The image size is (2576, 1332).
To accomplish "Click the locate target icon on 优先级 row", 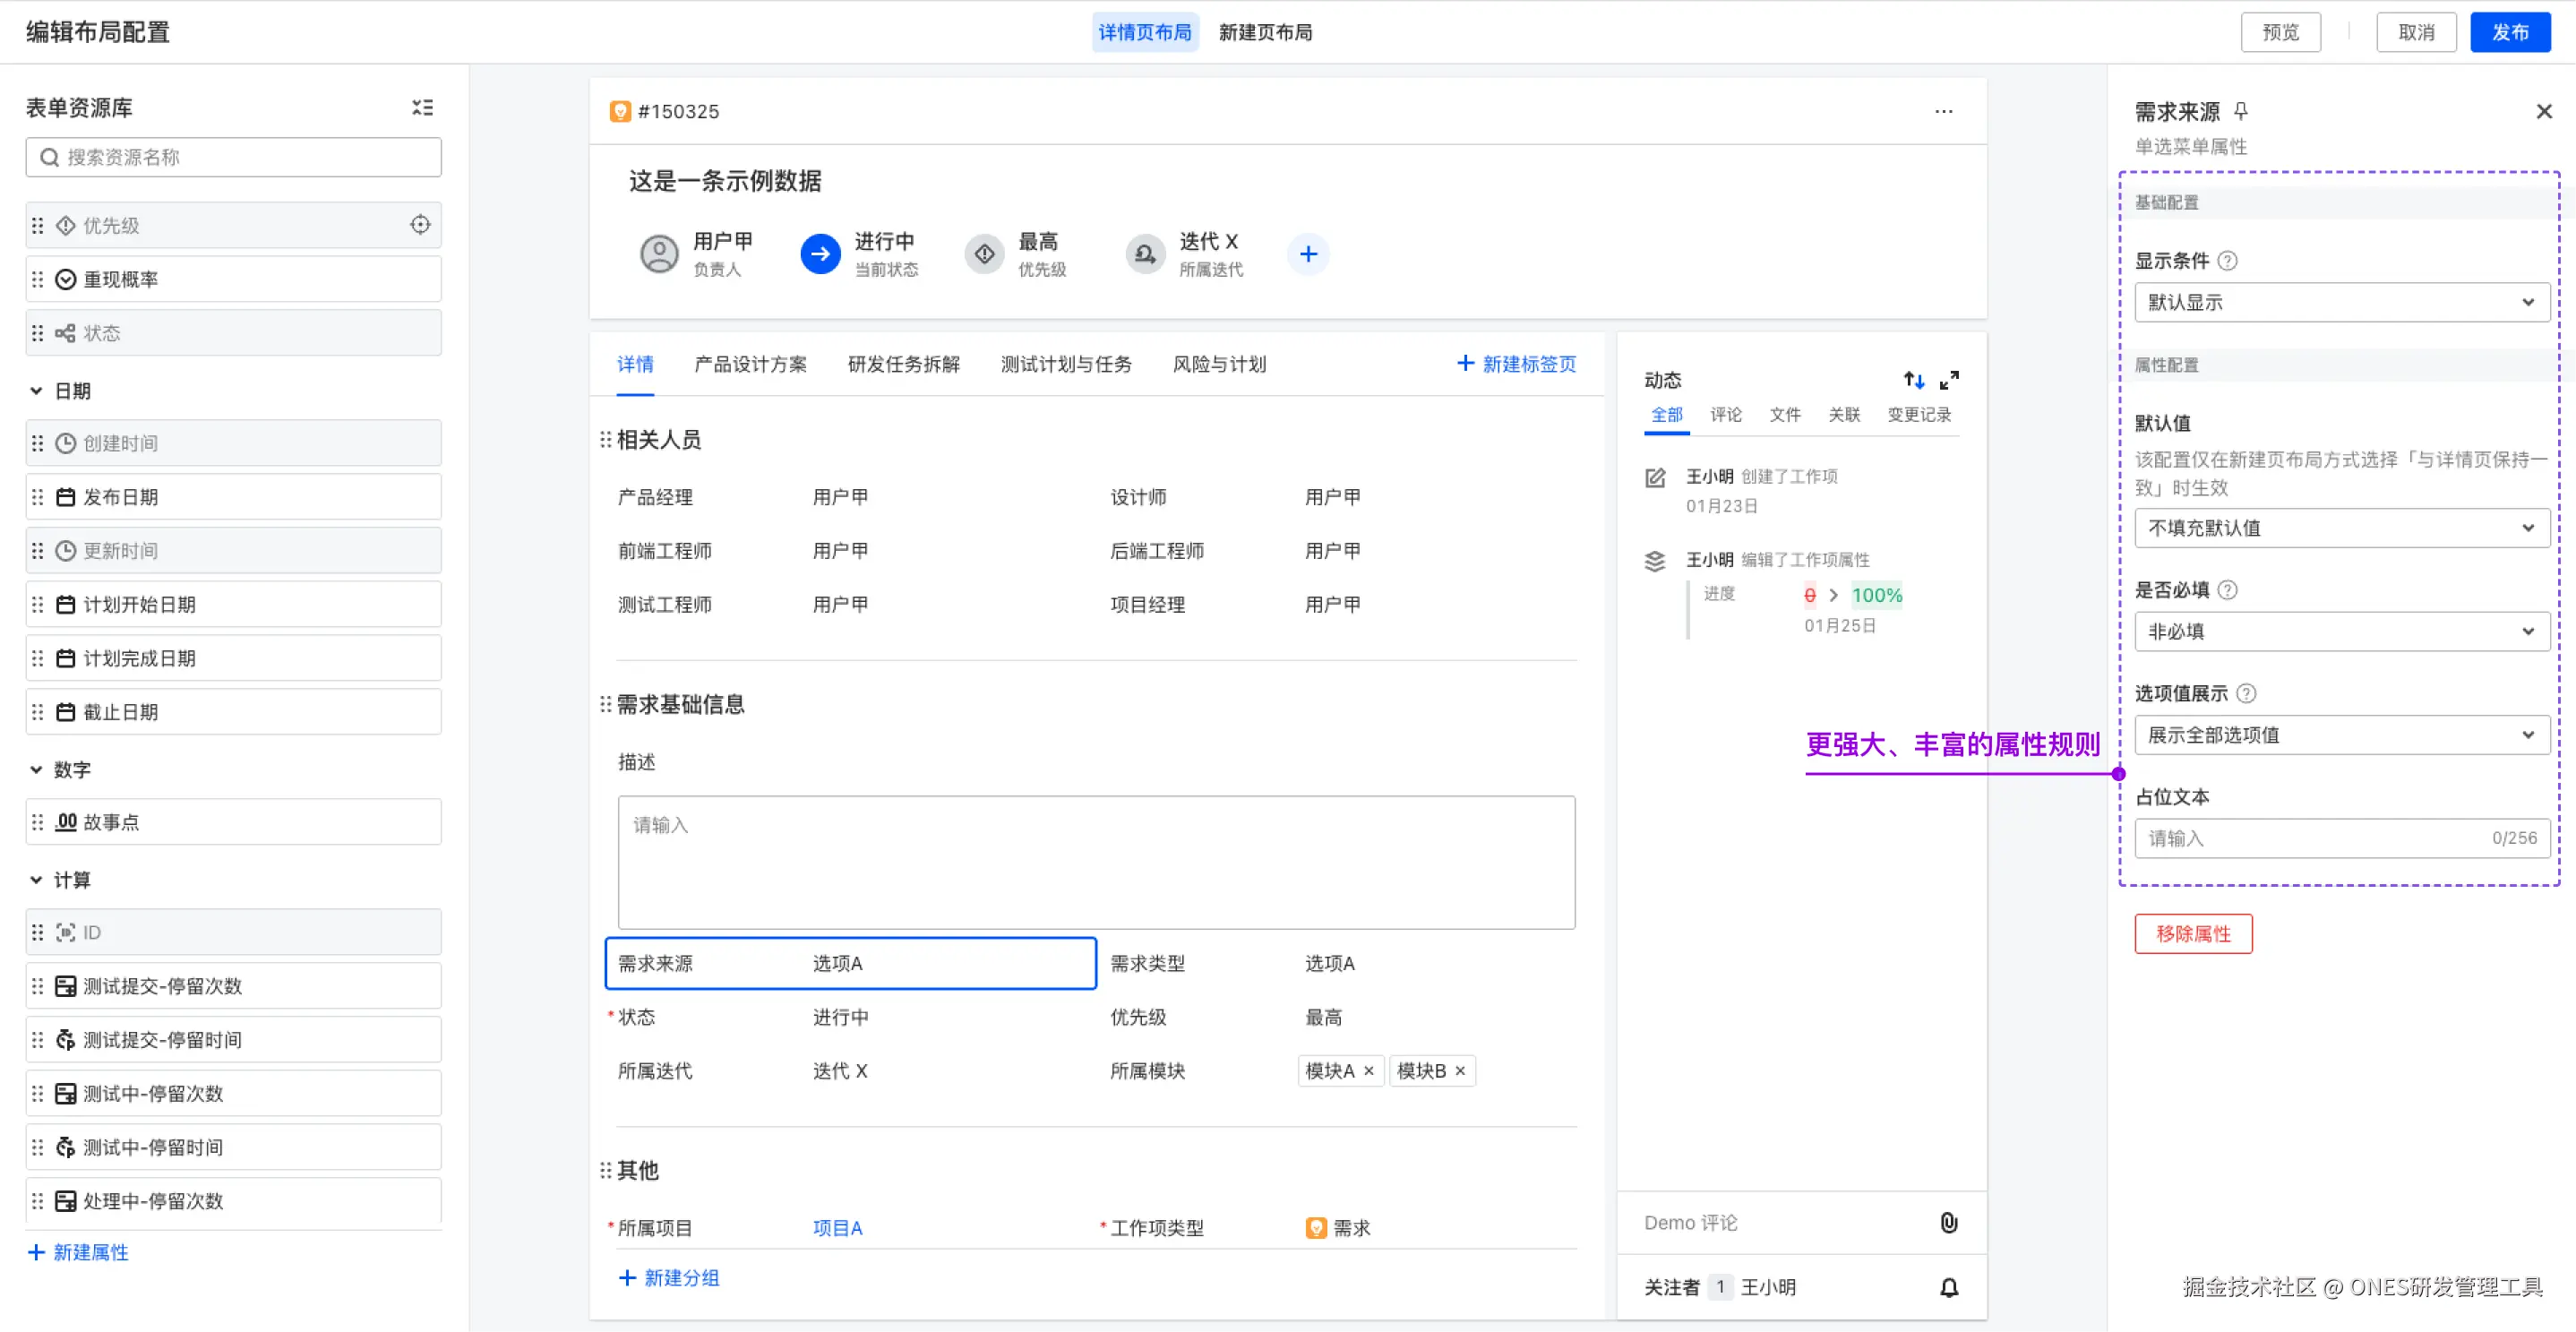I will (x=420, y=225).
